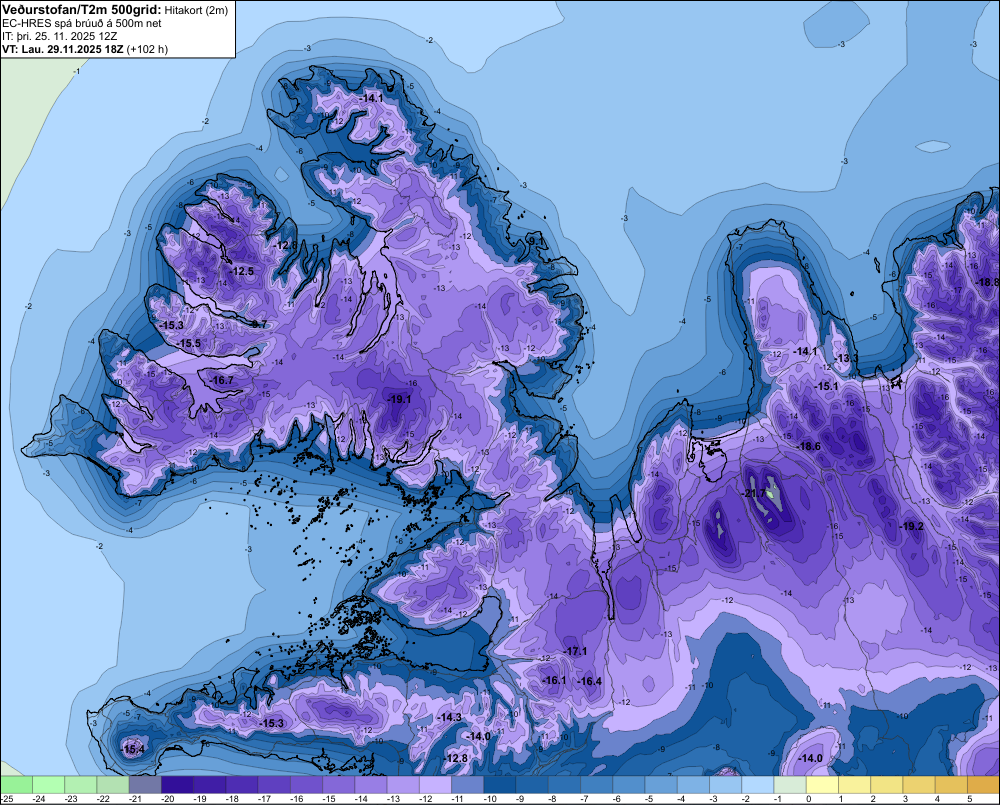Choose the -5 blue legend swatch
Image resolution: width=1000 pixels, height=805 pixels.
tap(661, 785)
